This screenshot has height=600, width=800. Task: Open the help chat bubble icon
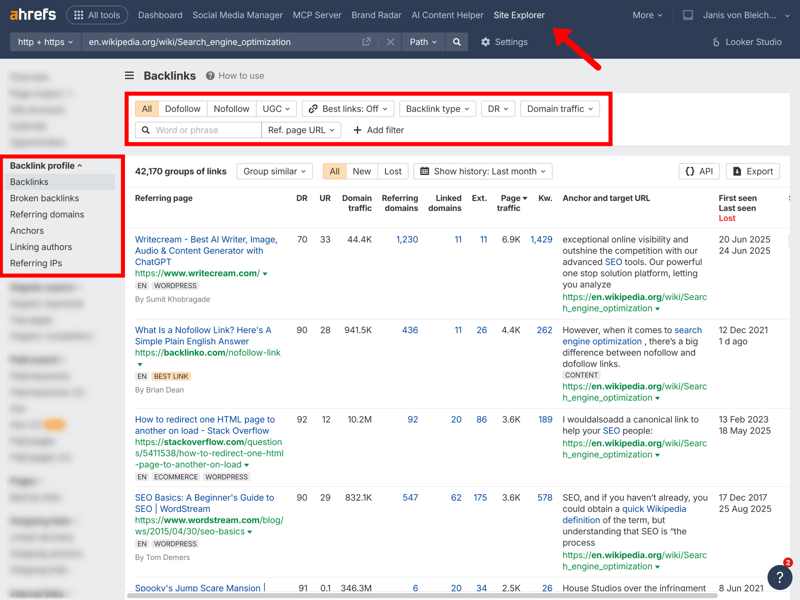[779, 577]
